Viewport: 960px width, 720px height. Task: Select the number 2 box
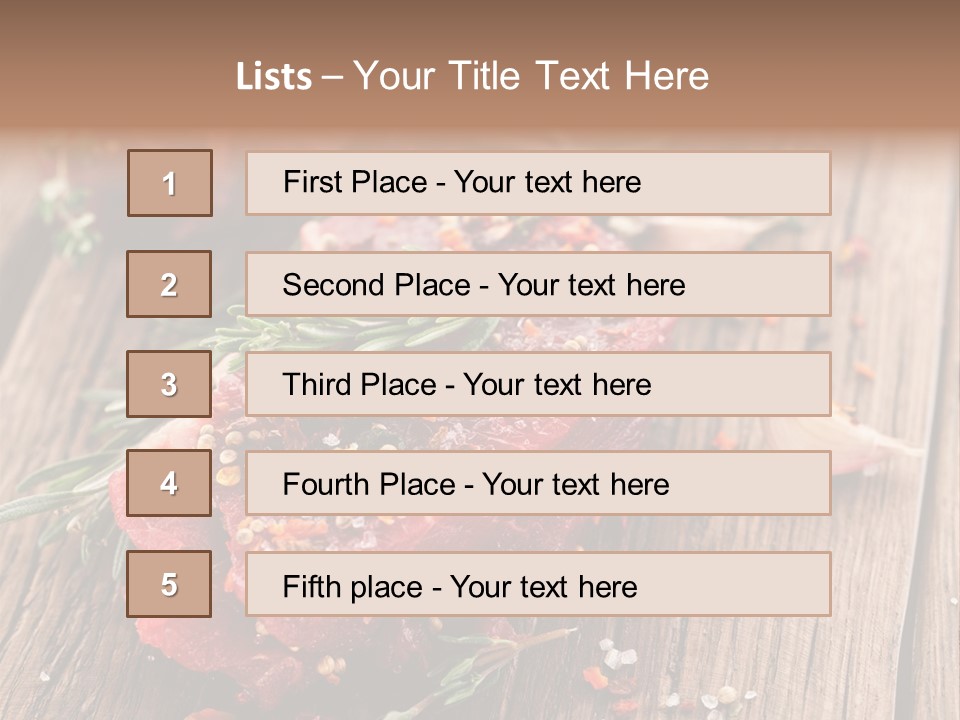click(169, 284)
